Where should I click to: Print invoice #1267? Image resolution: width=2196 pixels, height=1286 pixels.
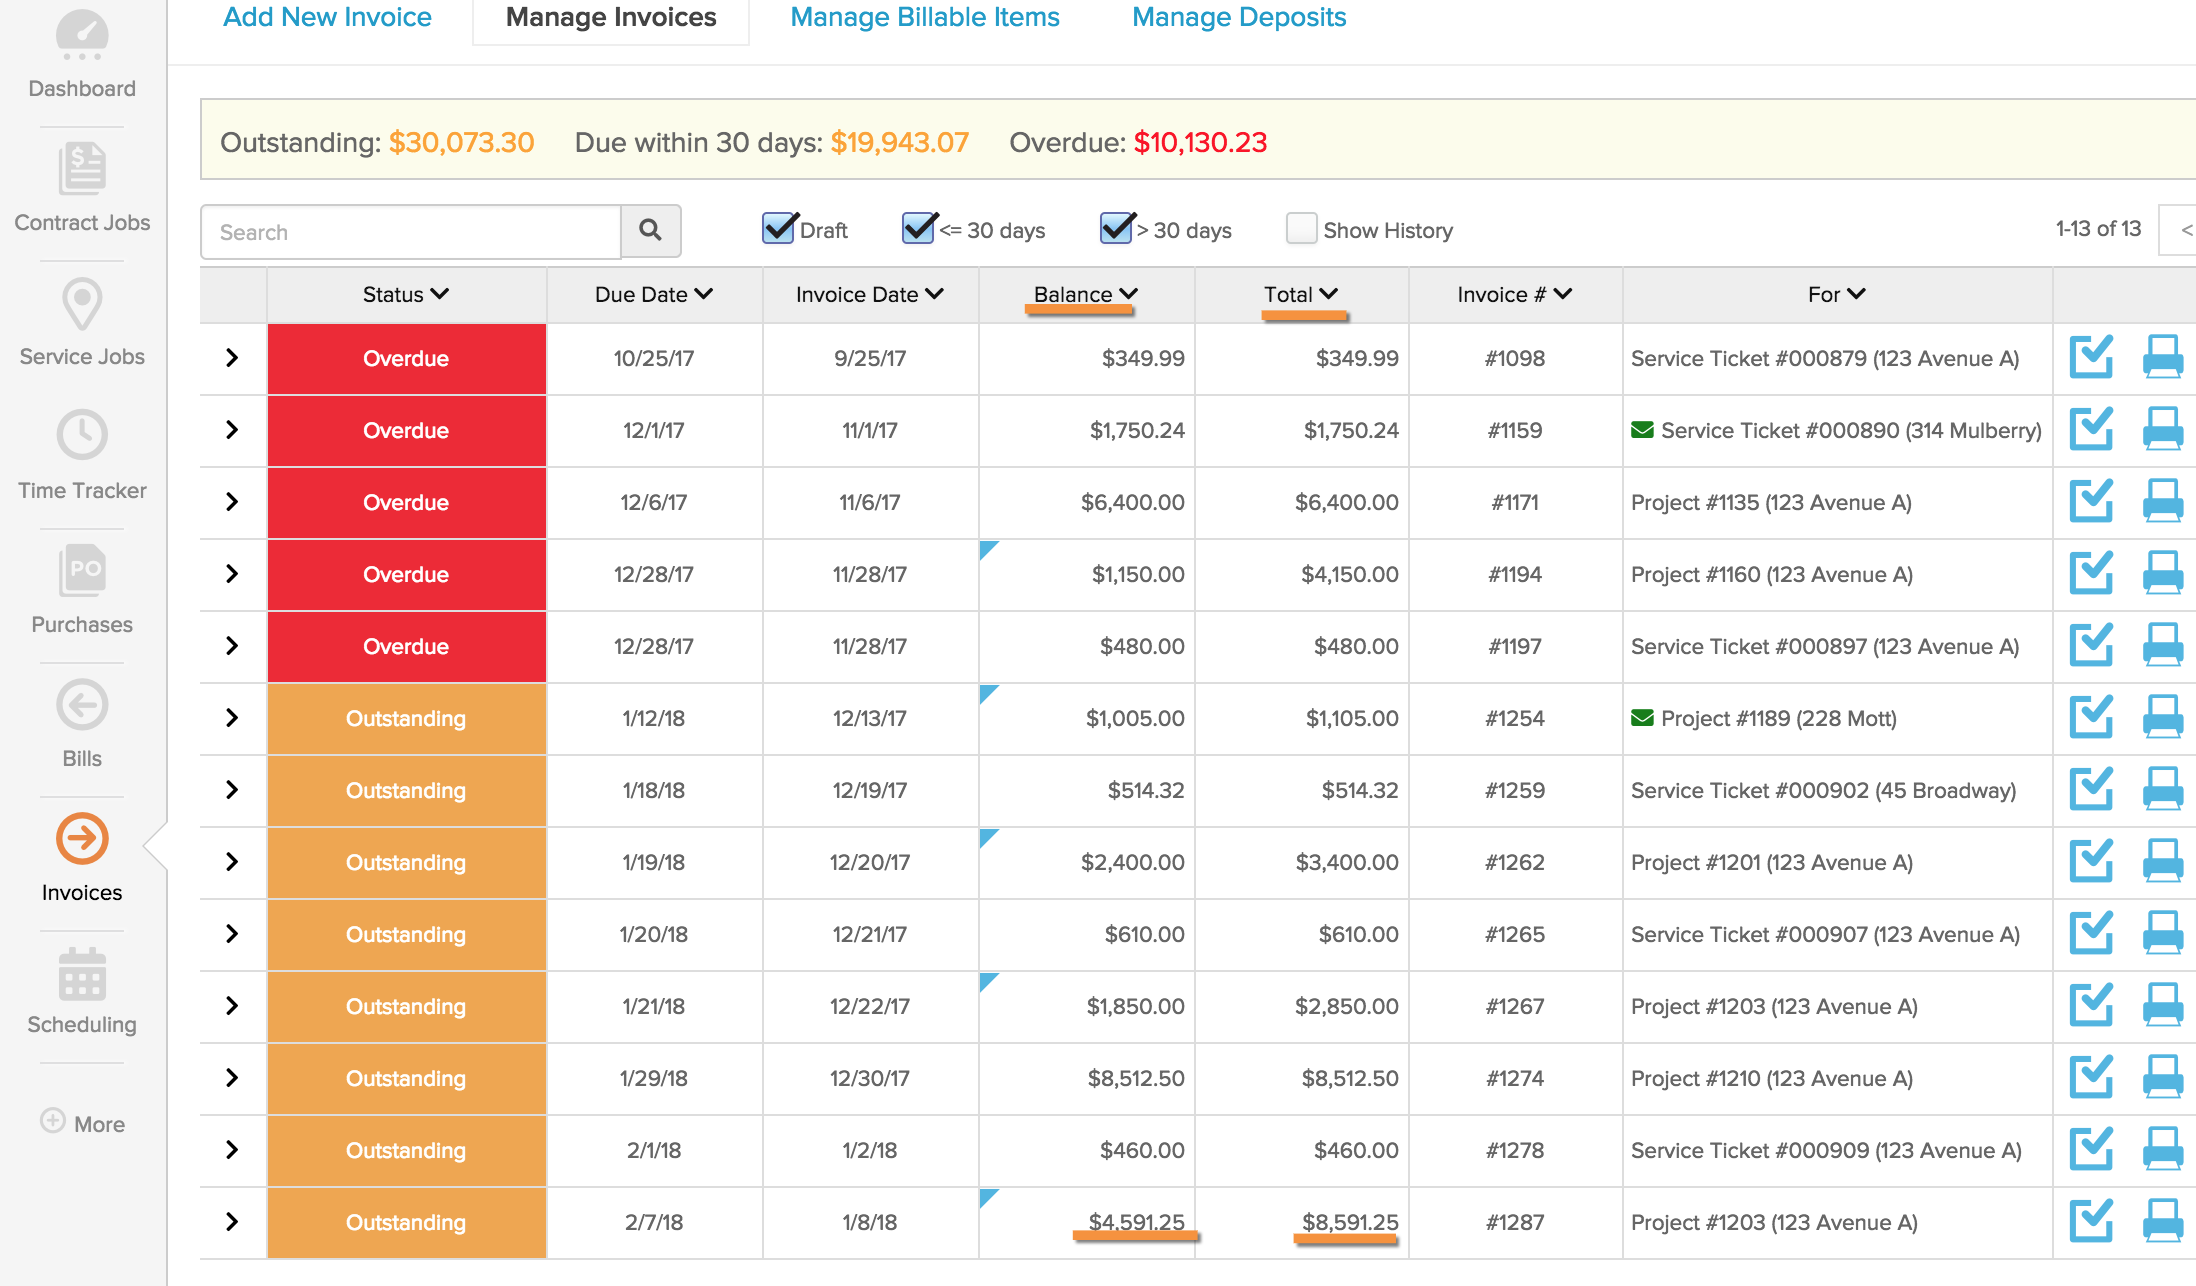[x=2163, y=1005]
